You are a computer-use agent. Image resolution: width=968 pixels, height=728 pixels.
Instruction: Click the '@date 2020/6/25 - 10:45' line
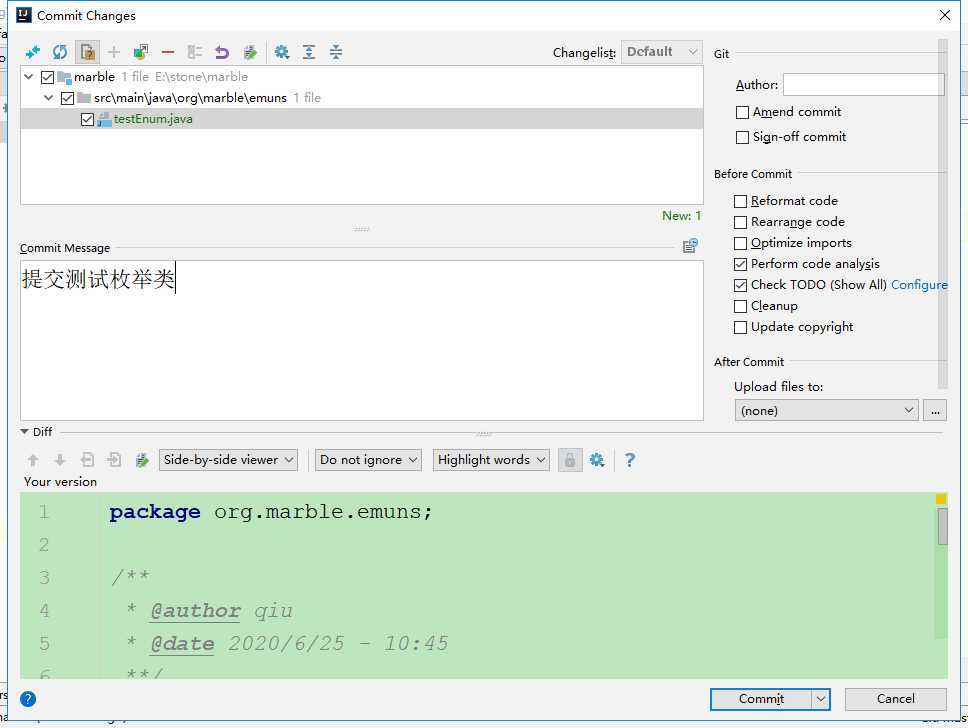coord(287,643)
